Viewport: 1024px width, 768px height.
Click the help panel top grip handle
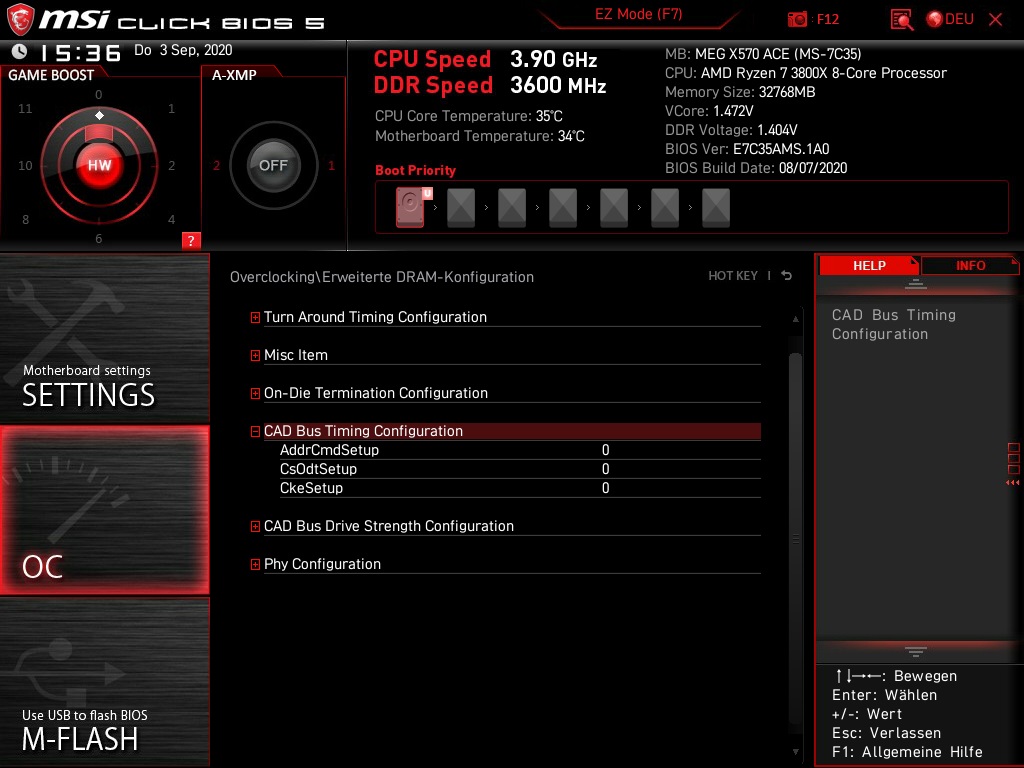coord(916,283)
